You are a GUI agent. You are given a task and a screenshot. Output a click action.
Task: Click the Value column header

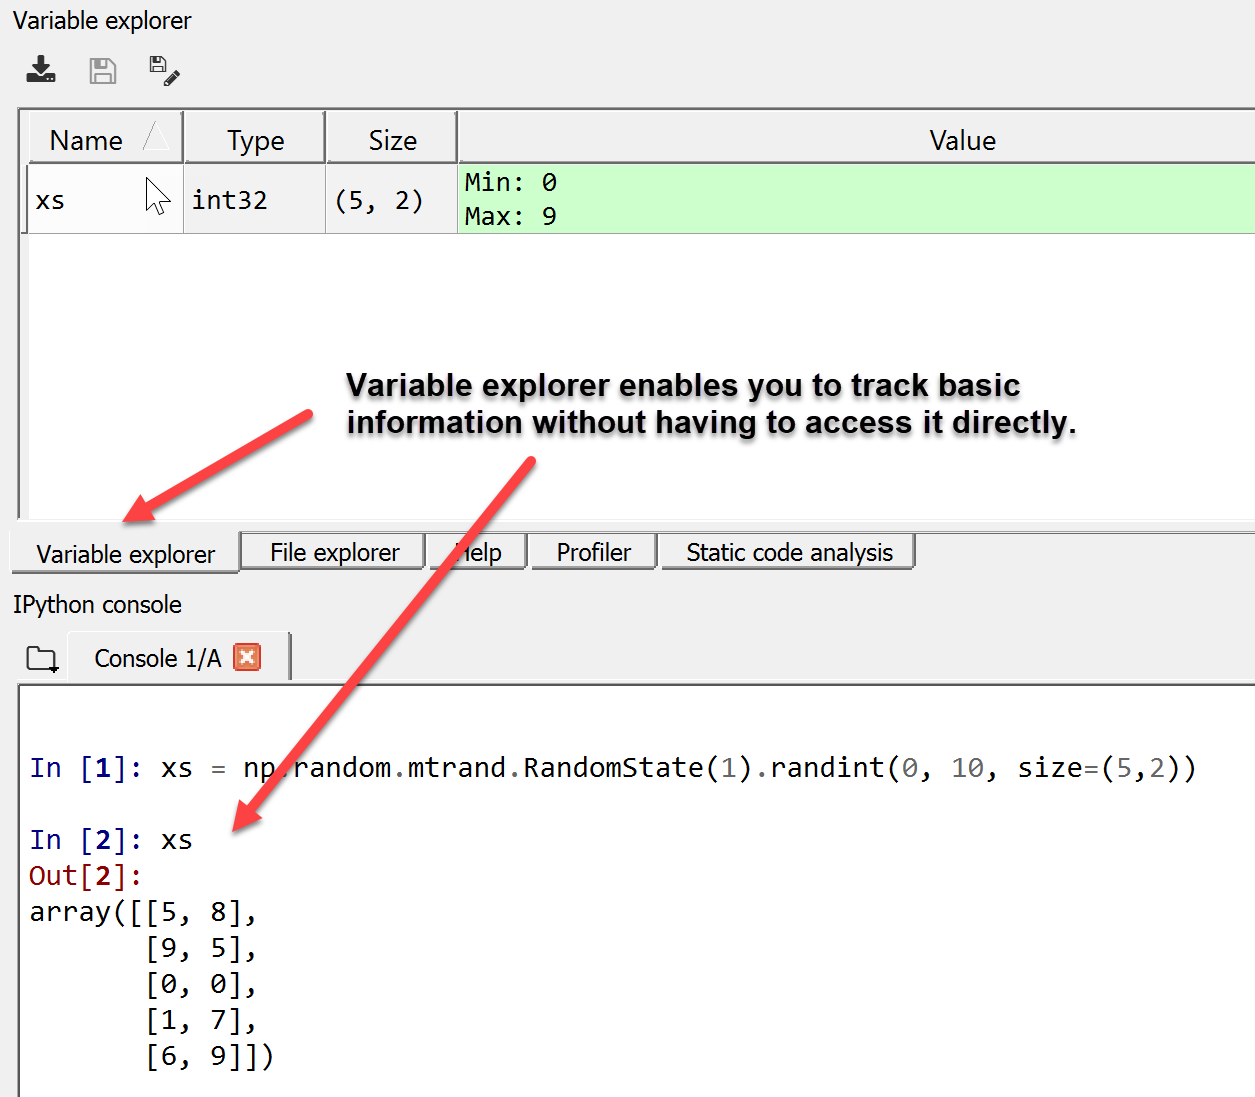pos(857,138)
